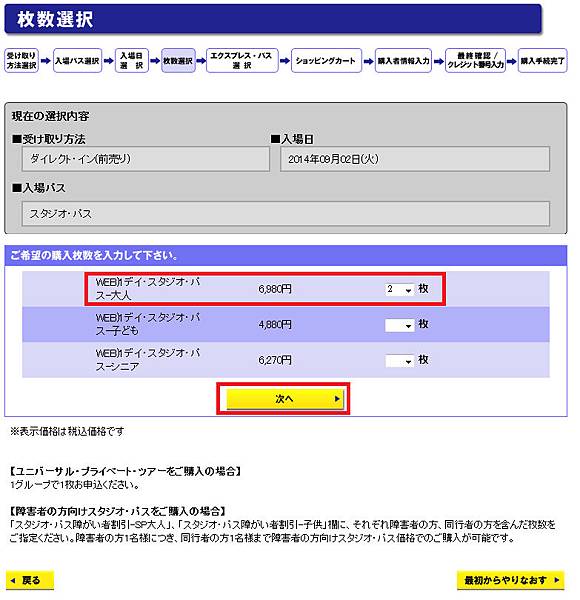Click the 枚数選択 page title
This screenshot has height=600, width=580.
pyautogui.click(x=55, y=19)
